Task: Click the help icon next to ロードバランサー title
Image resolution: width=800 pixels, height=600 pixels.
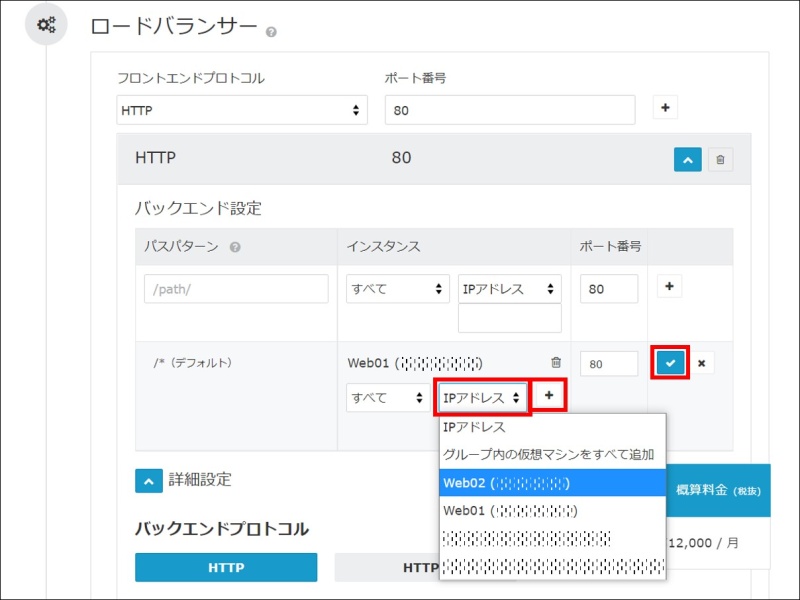Action: tap(272, 32)
